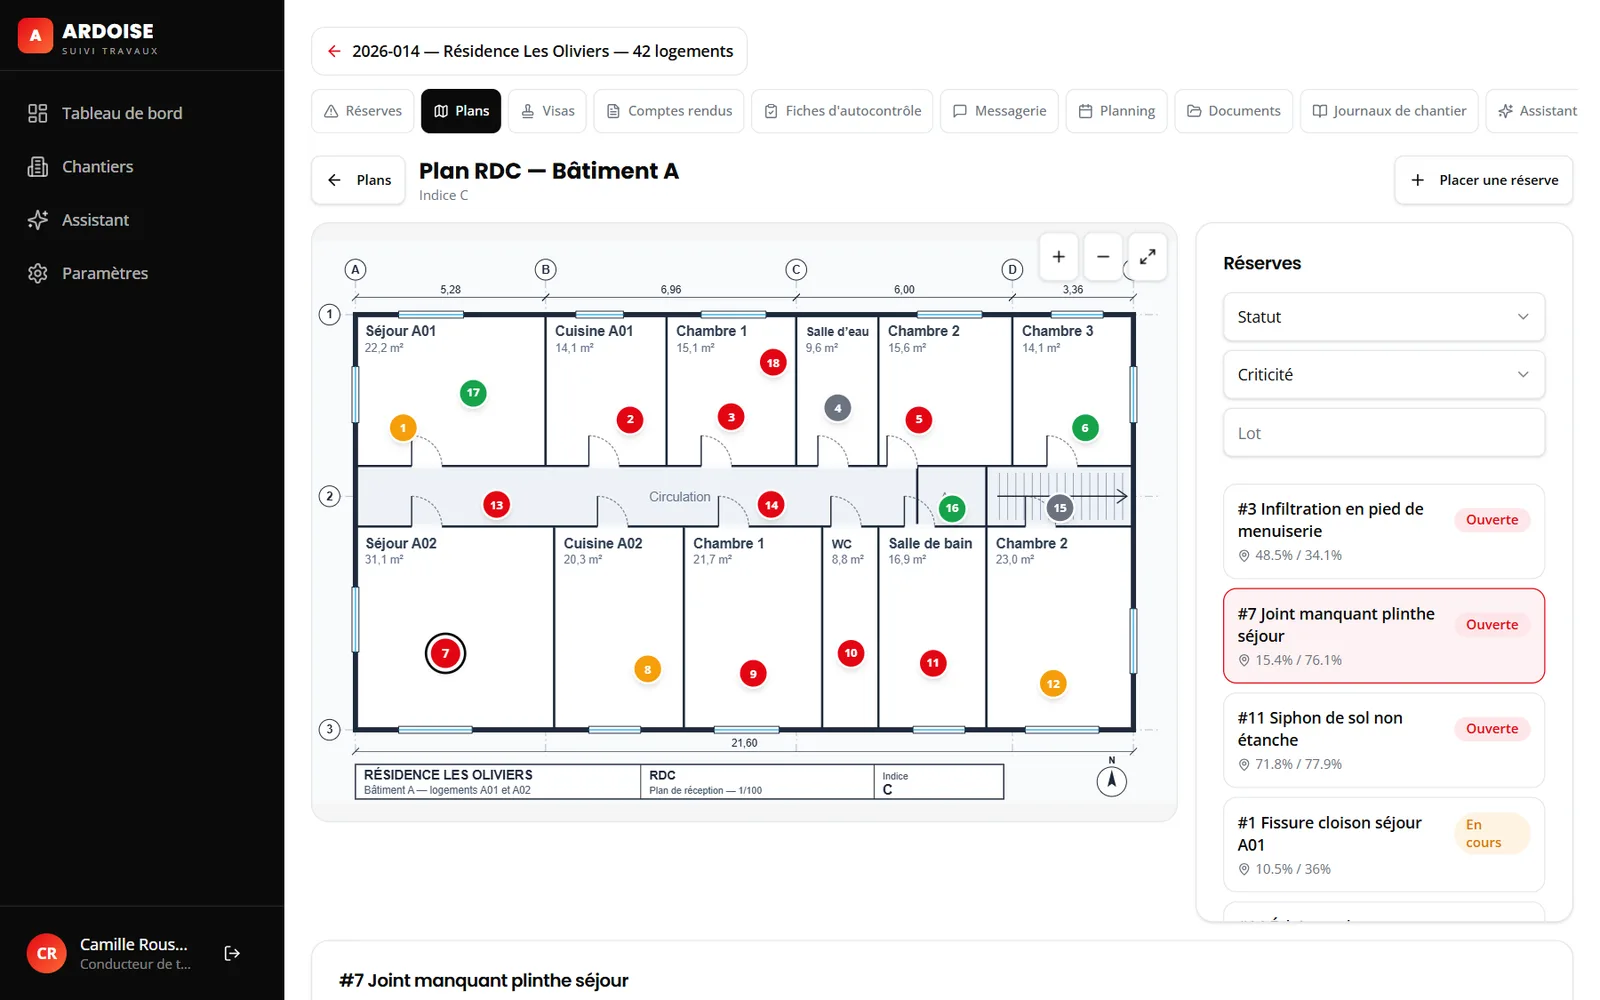Select green marker 17 in Séjour A01

pyautogui.click(x=473, y=393)
